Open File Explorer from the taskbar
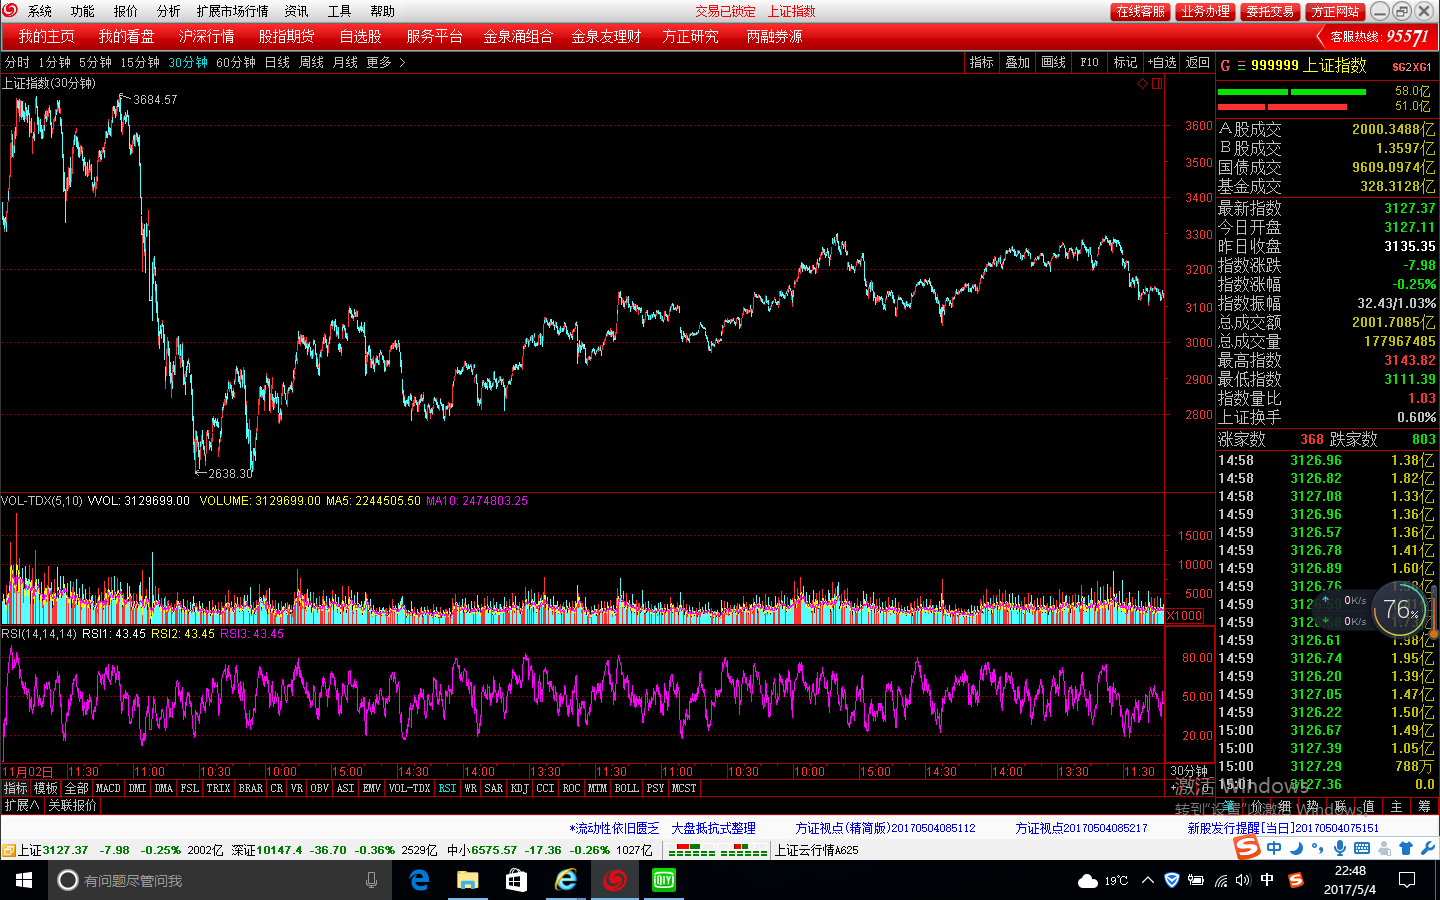The width and height of the screenshot is (1440, 900). click(x=468, y=880)
